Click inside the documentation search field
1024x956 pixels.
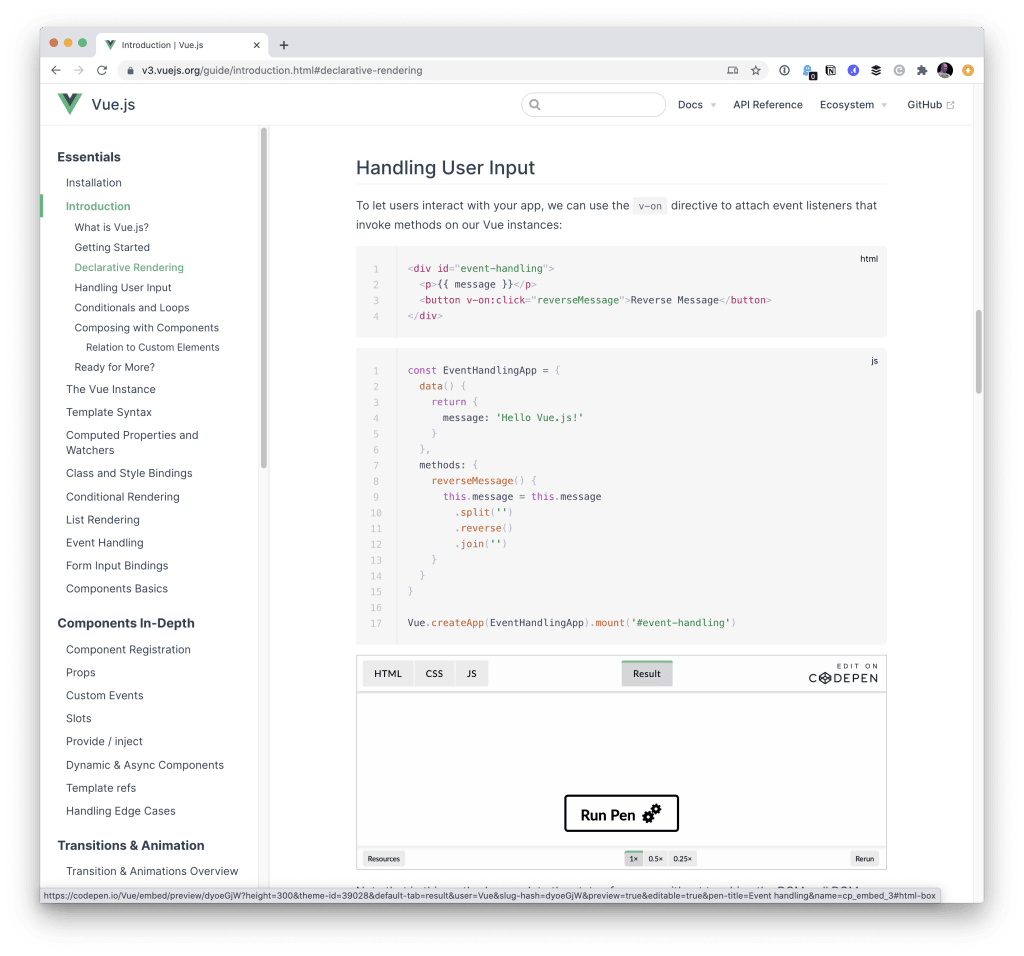595,104
